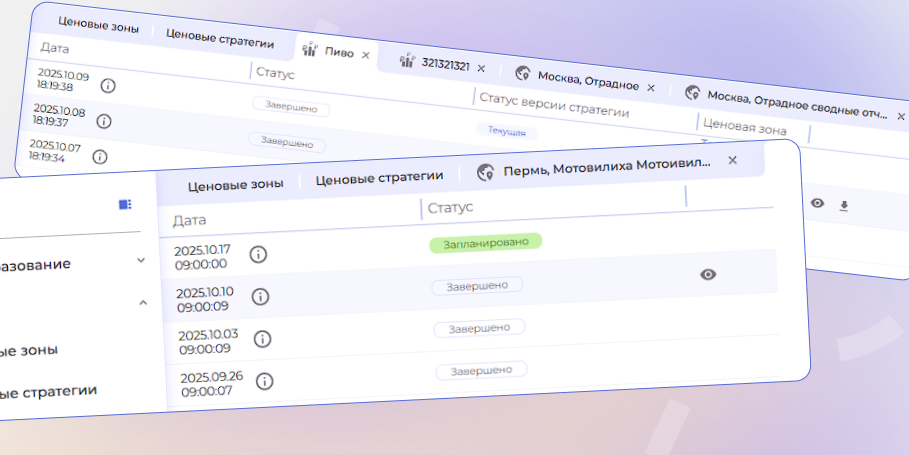
Task: Click Завершено badge in the 2025.09.26 row
Action: (x=481, y=370)
